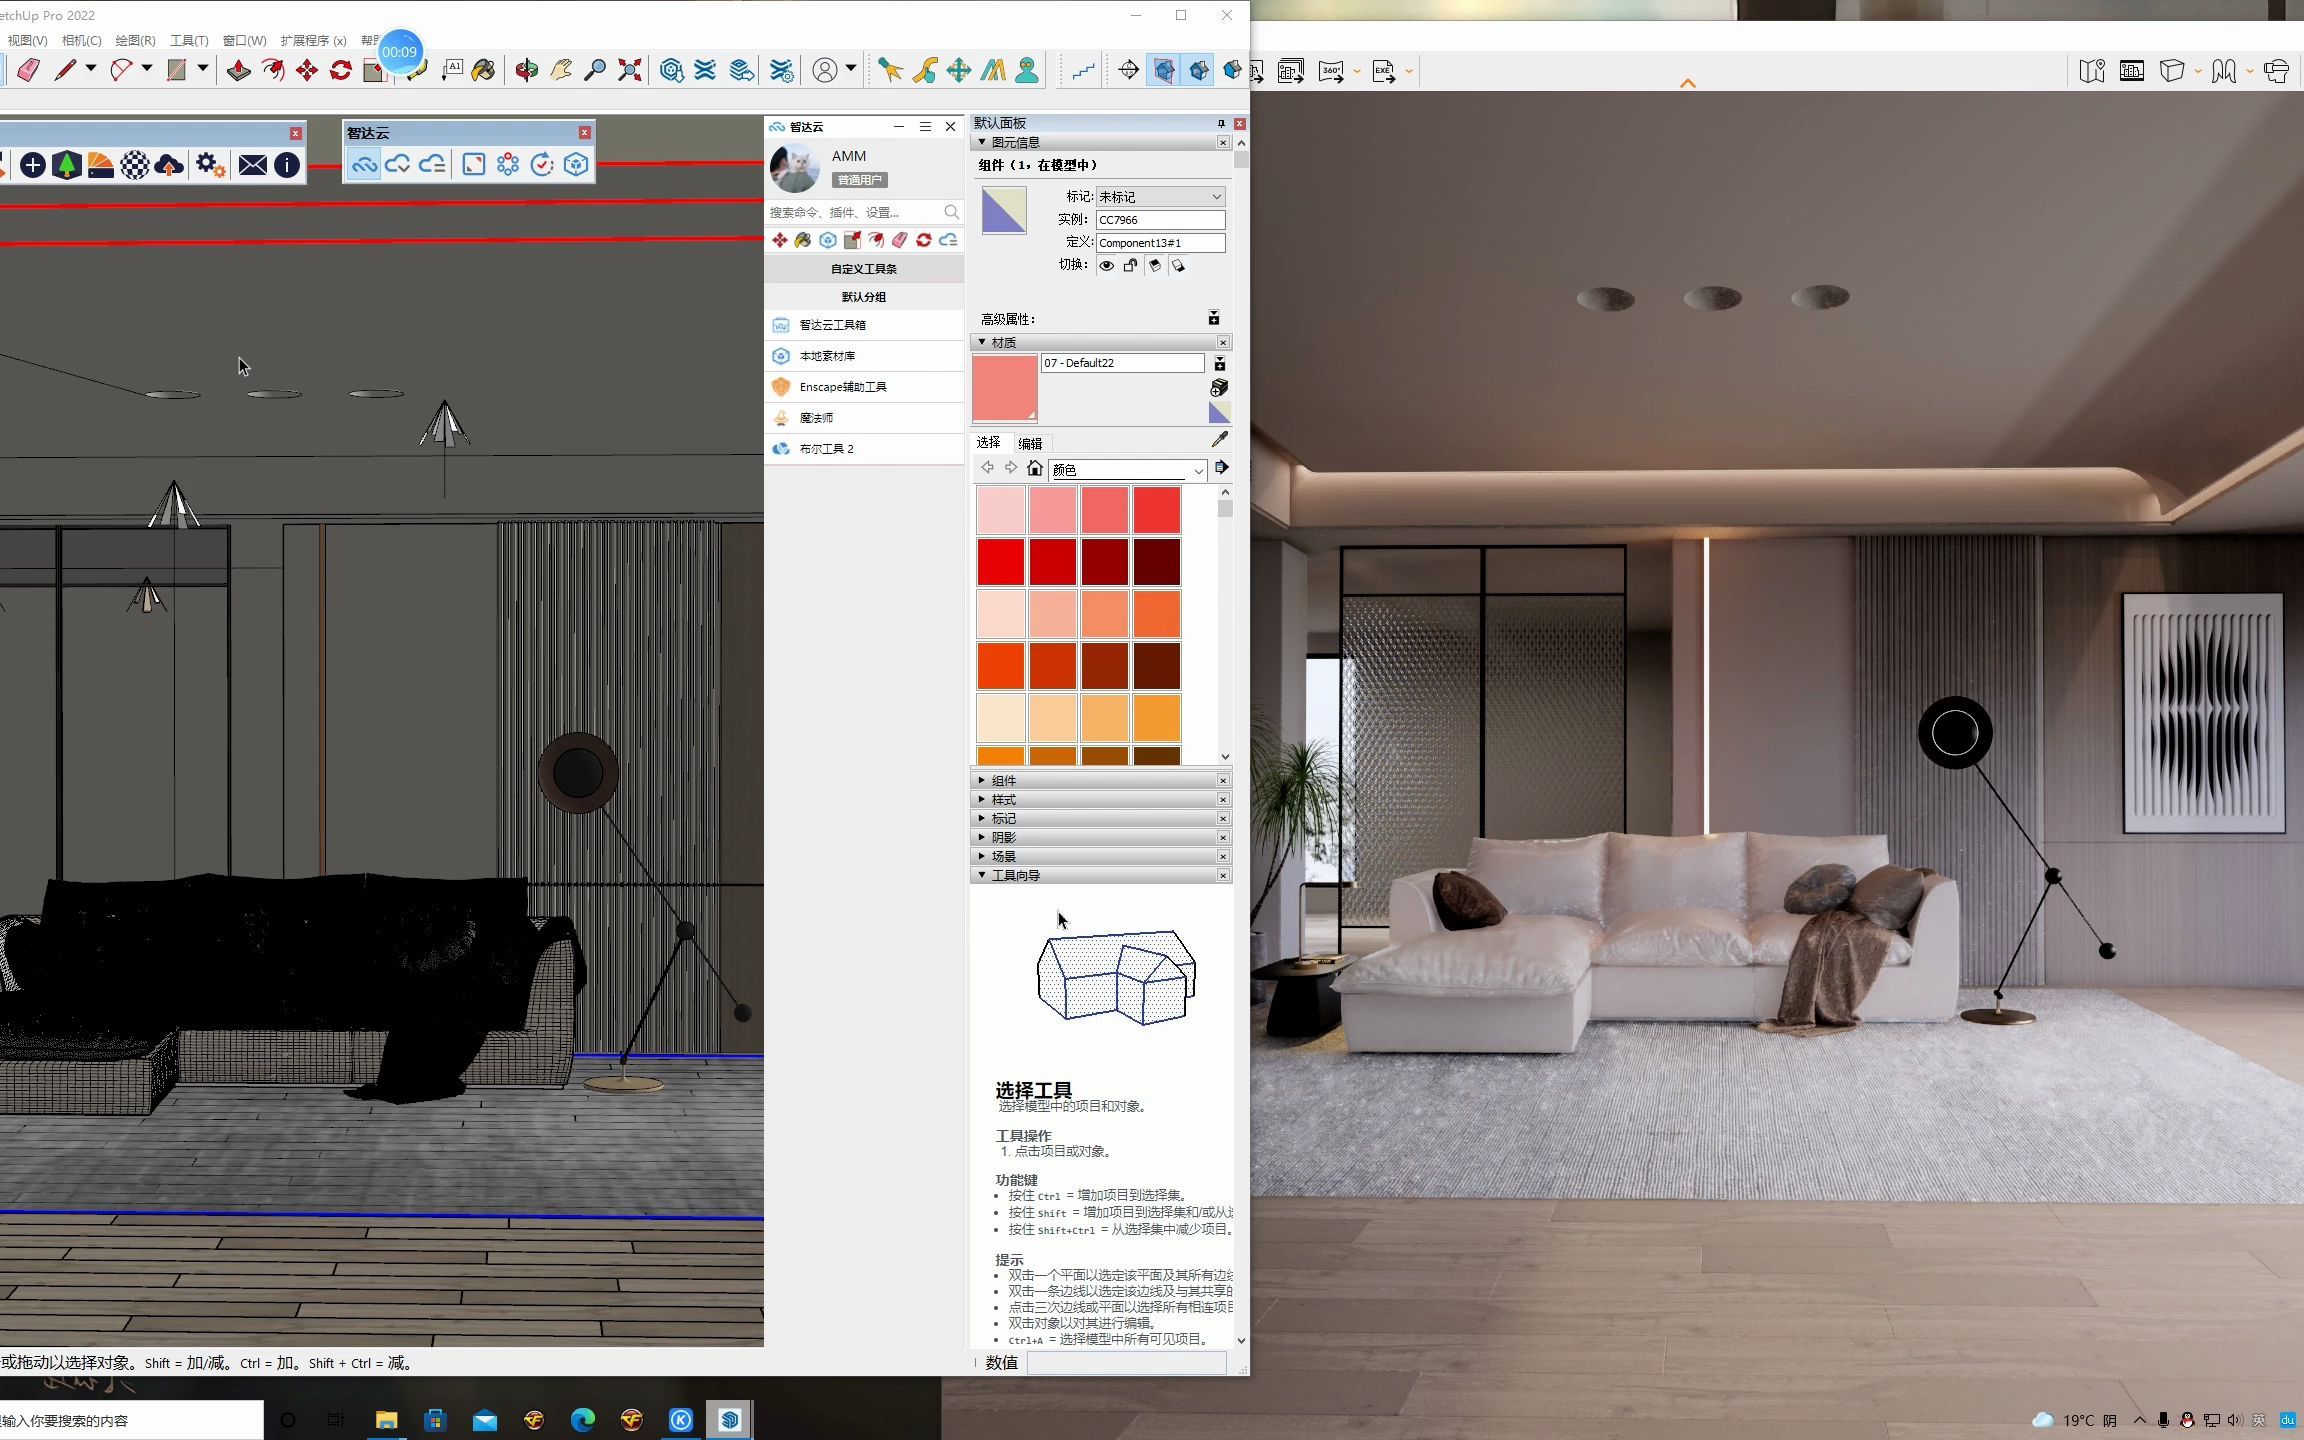
Task: Click the 3D box icon in Zhida Cloud toolbar
Action: tap(576, 164)
